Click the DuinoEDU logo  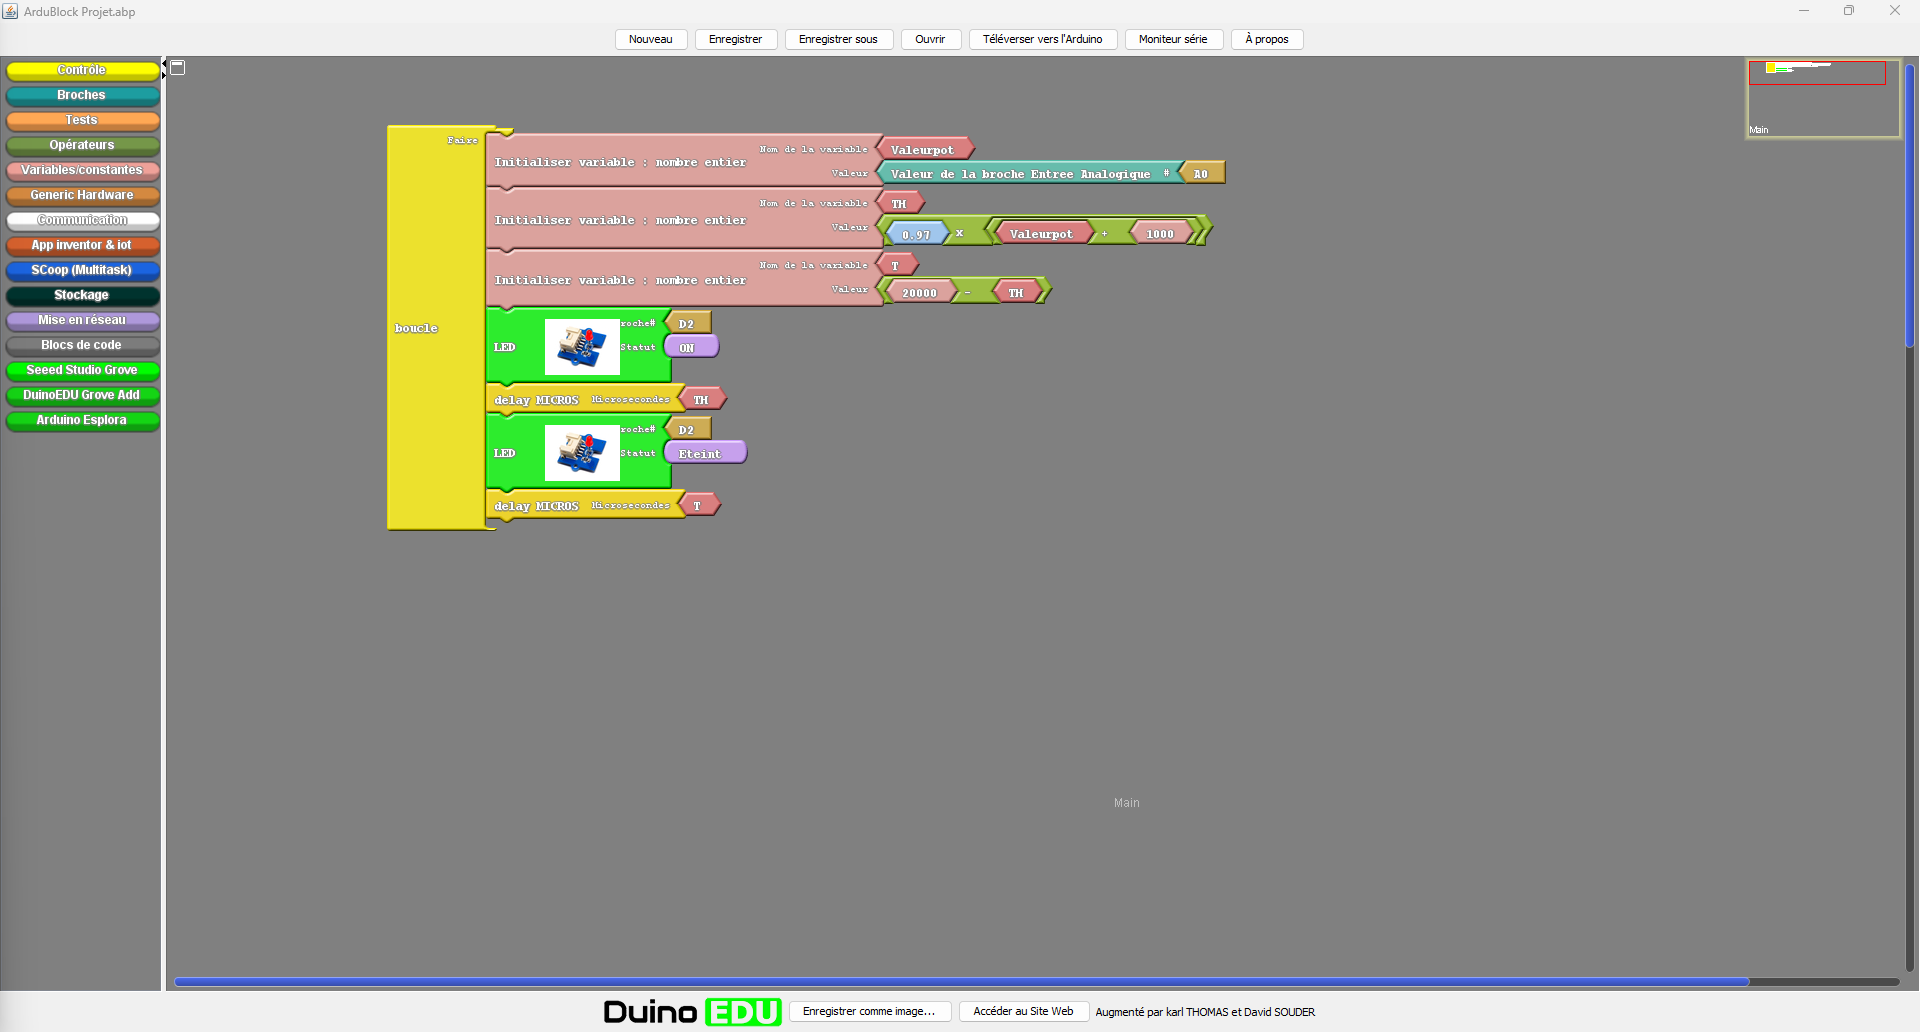[x=692, y=1012]
